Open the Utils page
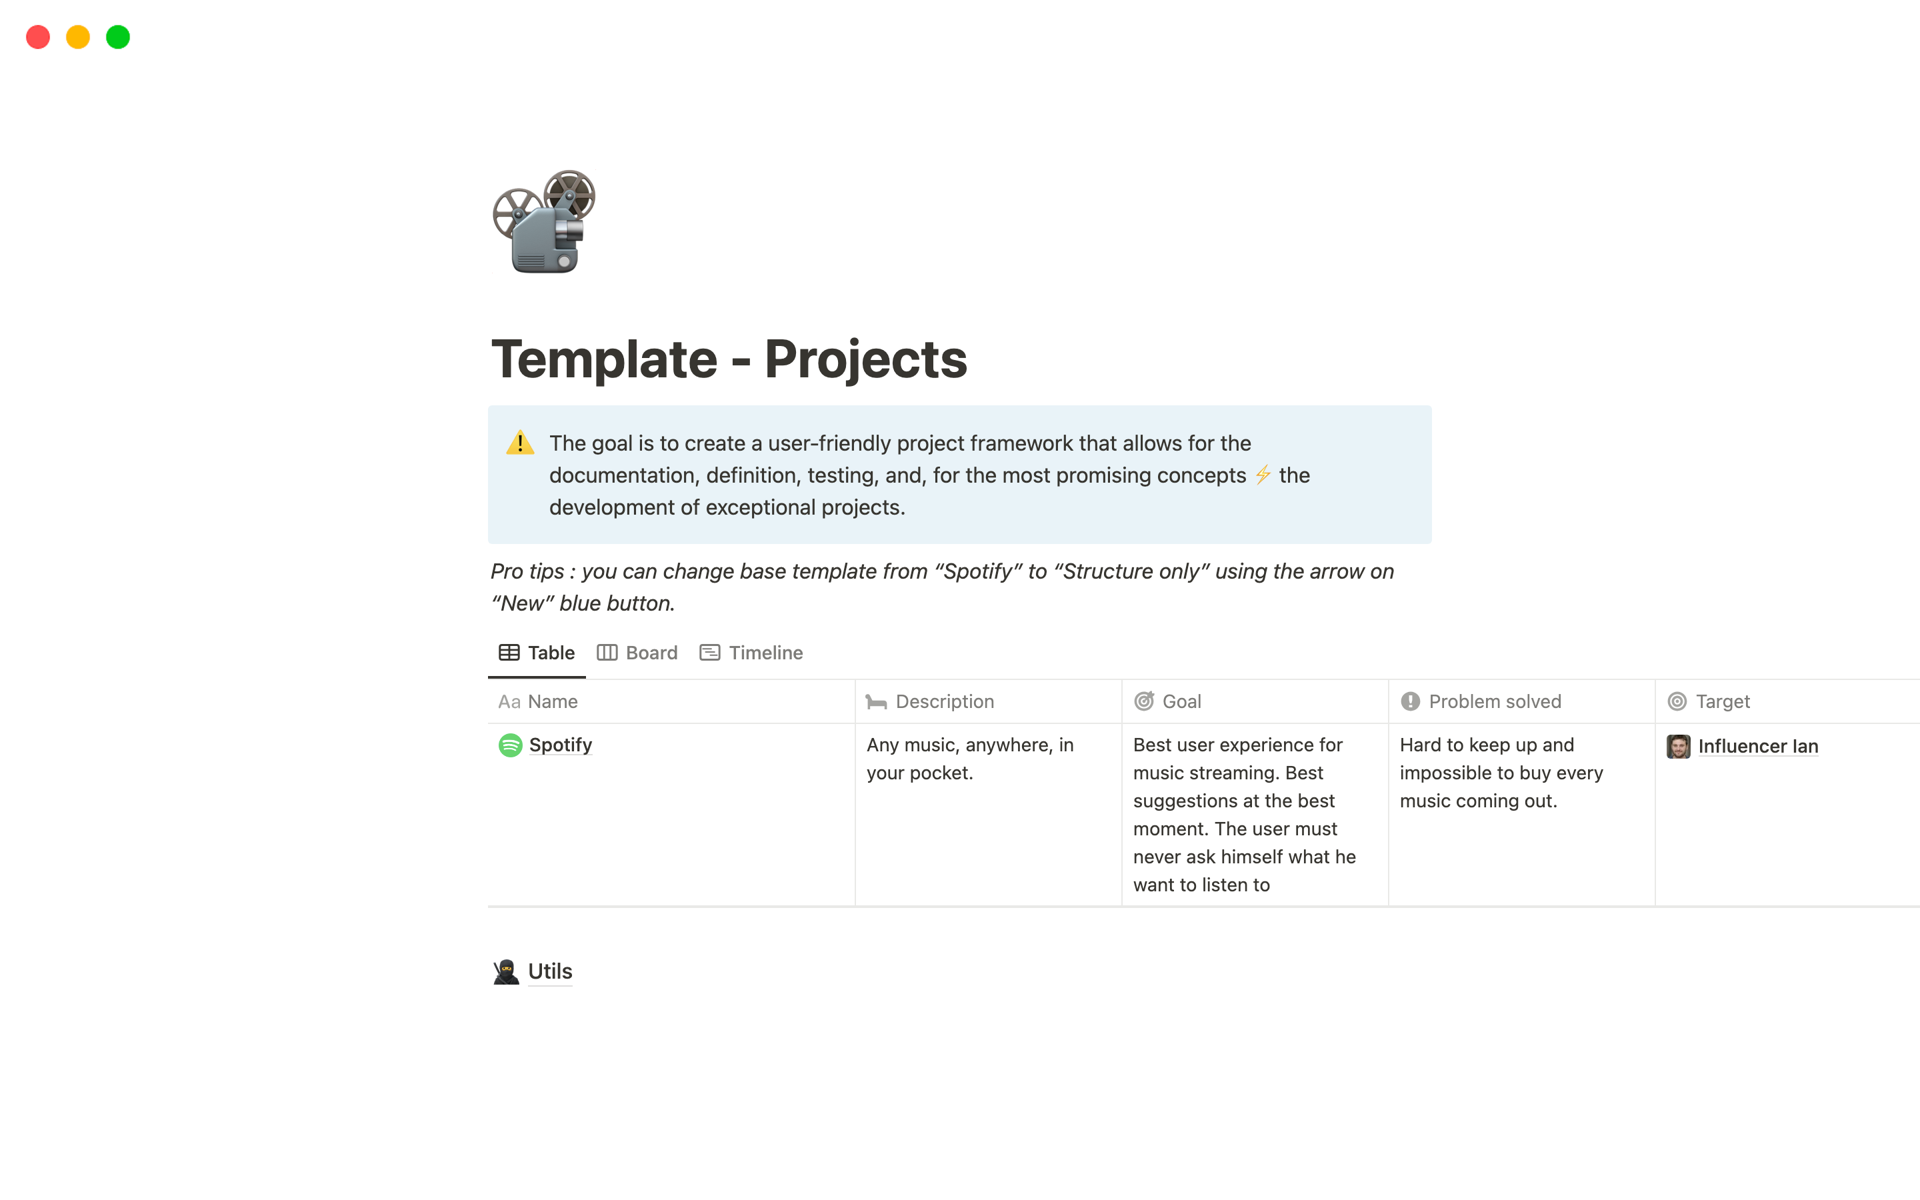The height and width of the screenshot is (1200, 1920). (549, 970)
